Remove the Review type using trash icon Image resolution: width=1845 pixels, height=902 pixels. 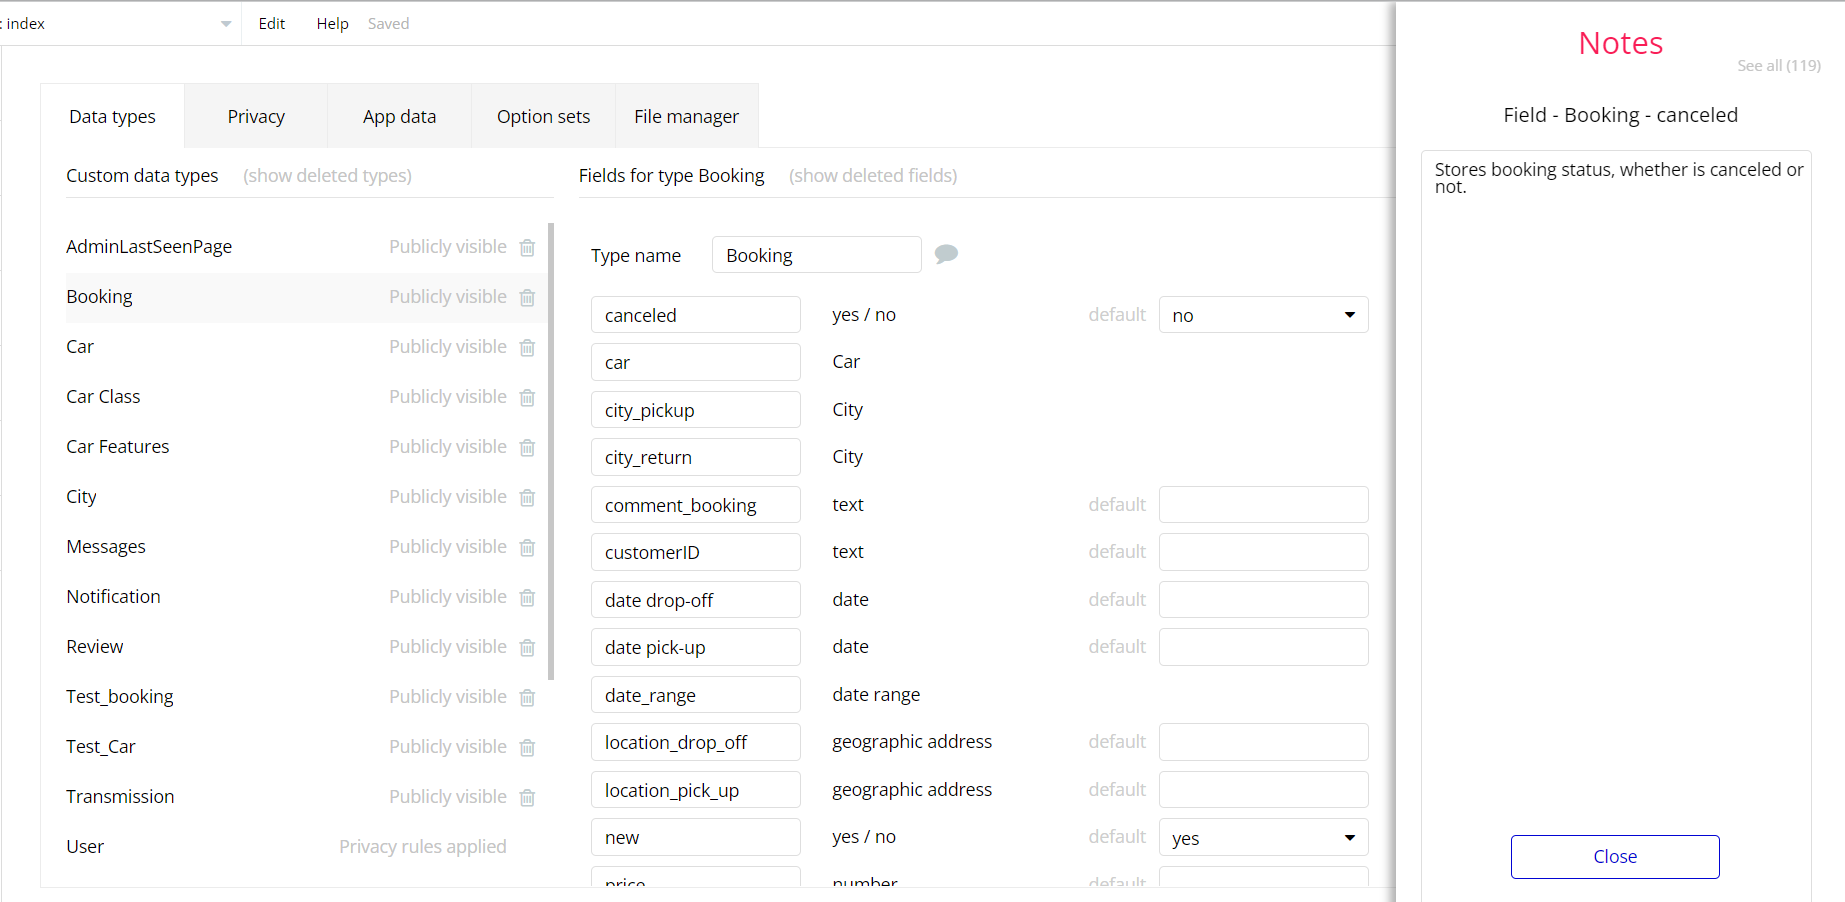(x=528, y=647)
